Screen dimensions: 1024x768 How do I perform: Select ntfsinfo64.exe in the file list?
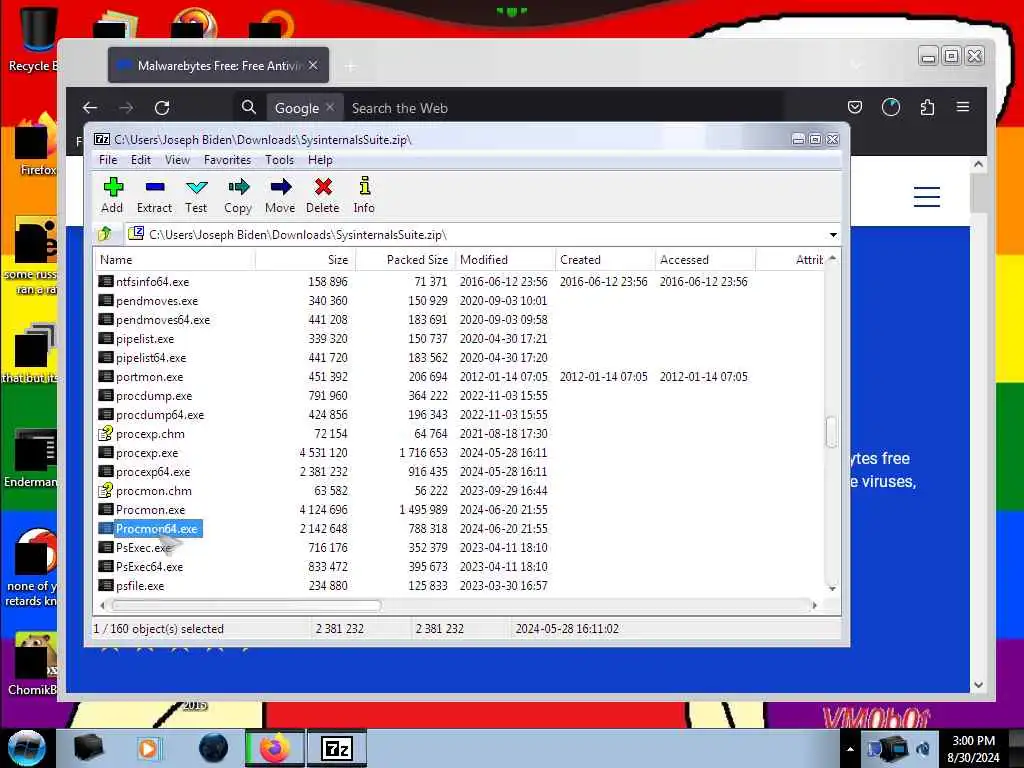[x=152, y=282]
